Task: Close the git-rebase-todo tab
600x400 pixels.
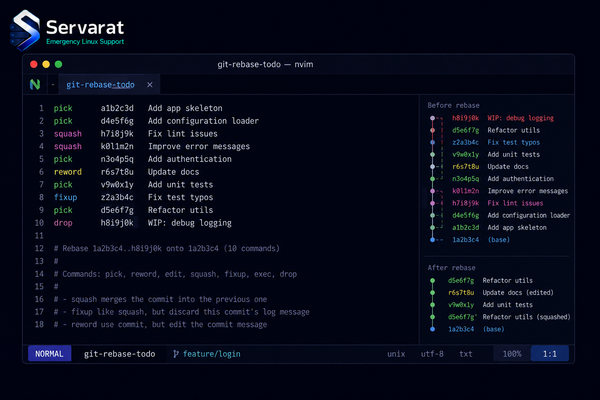Action: (x=150, y=85)
